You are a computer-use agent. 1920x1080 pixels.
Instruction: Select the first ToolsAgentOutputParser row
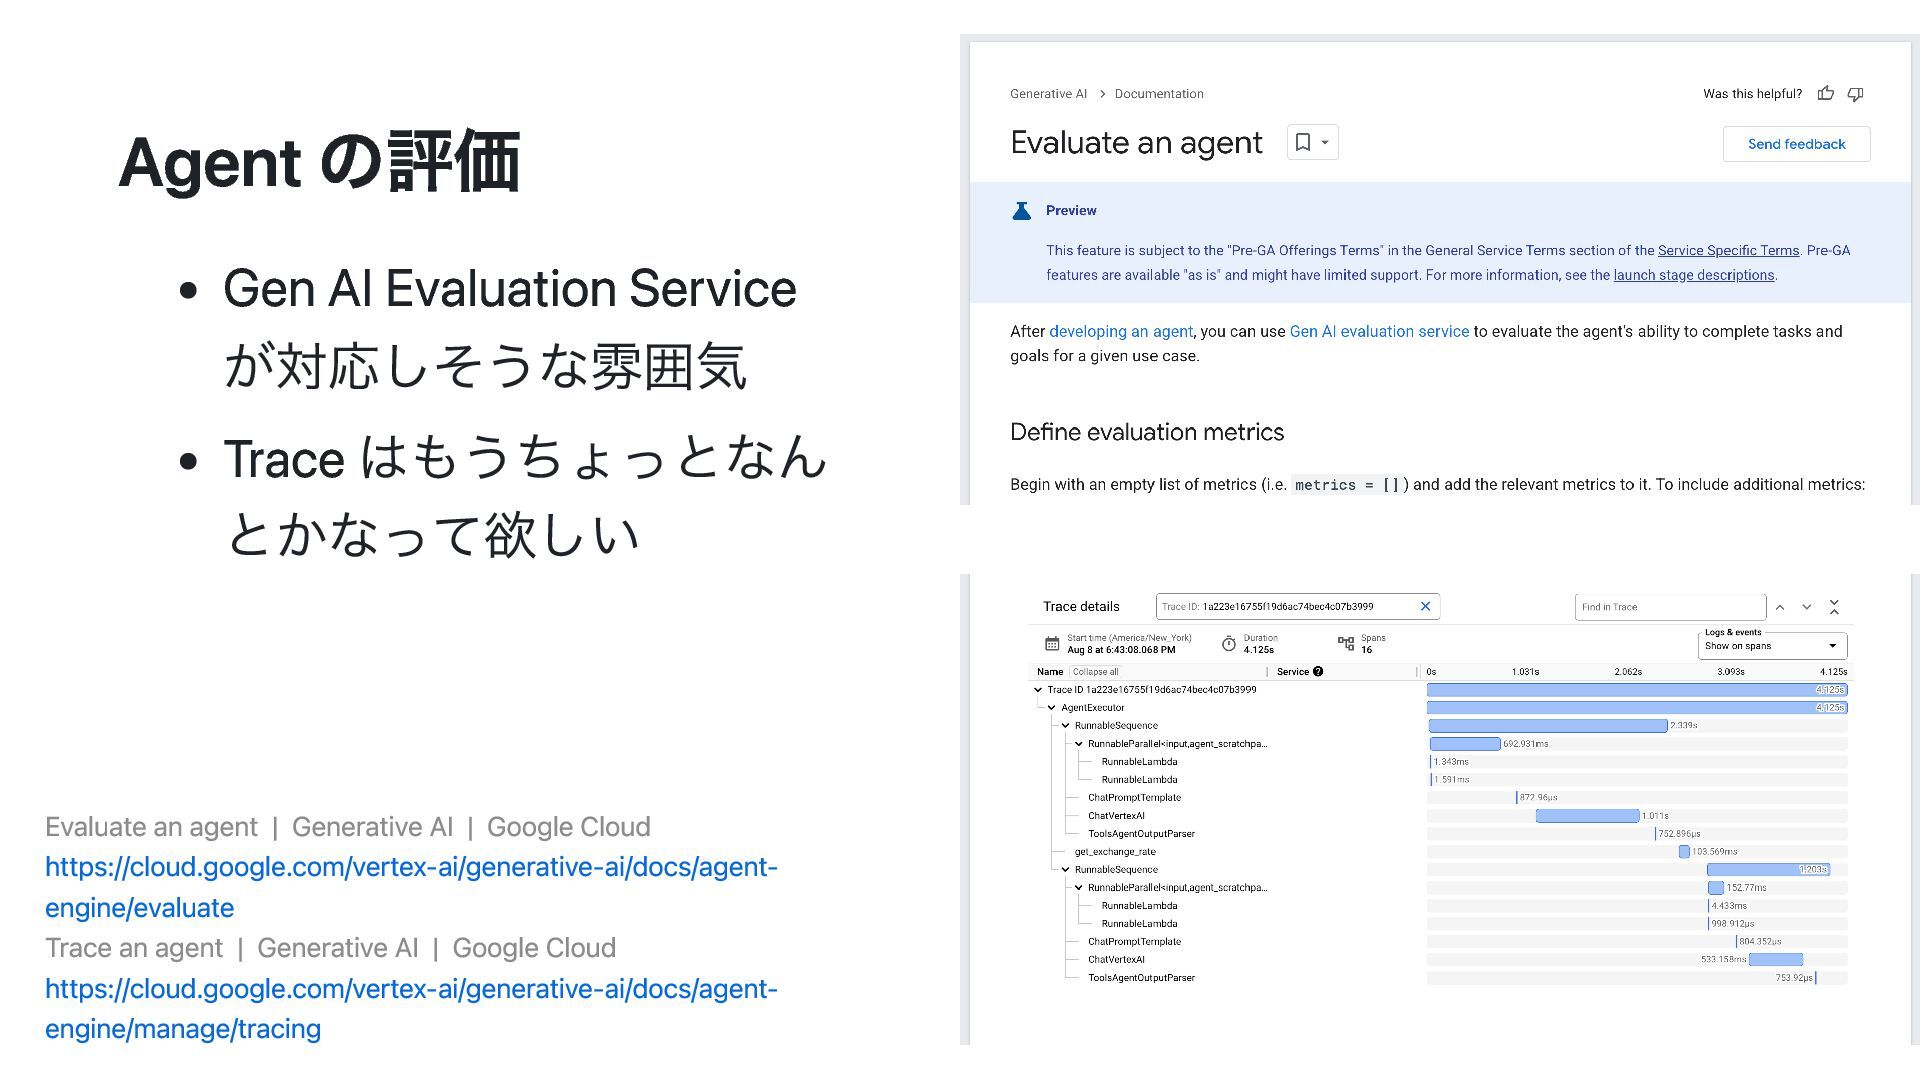pos(1141,834)
